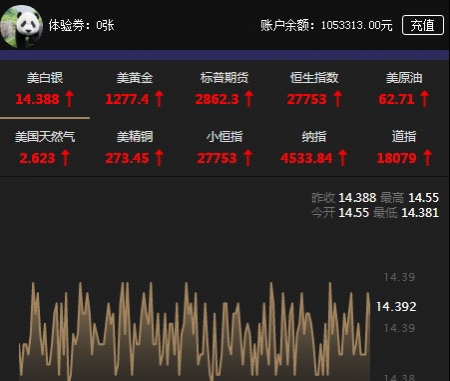Image resolution: width=450 pixels, height=381 pixels.
Task: Click the current price label 14.392 on chart
Action: pyautogui.click(x=396, y=306)
